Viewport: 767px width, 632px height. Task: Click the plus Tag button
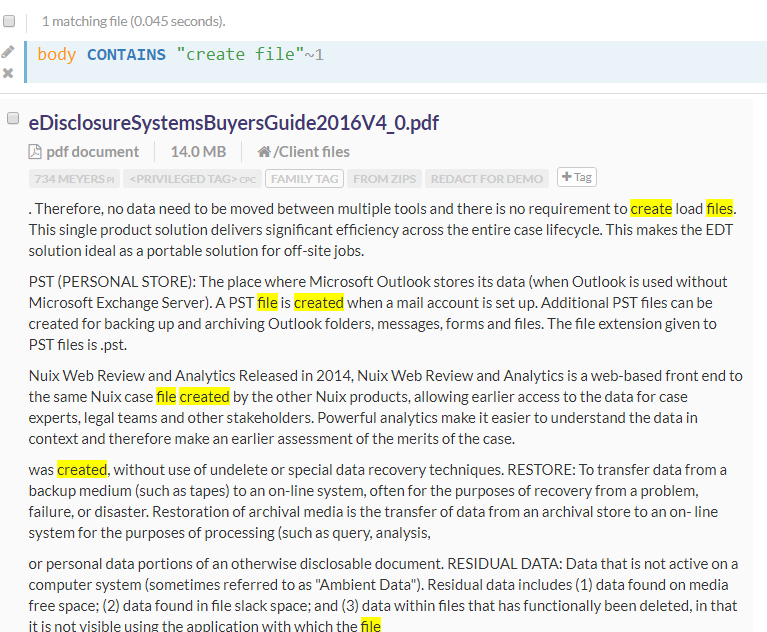(576, 177)
